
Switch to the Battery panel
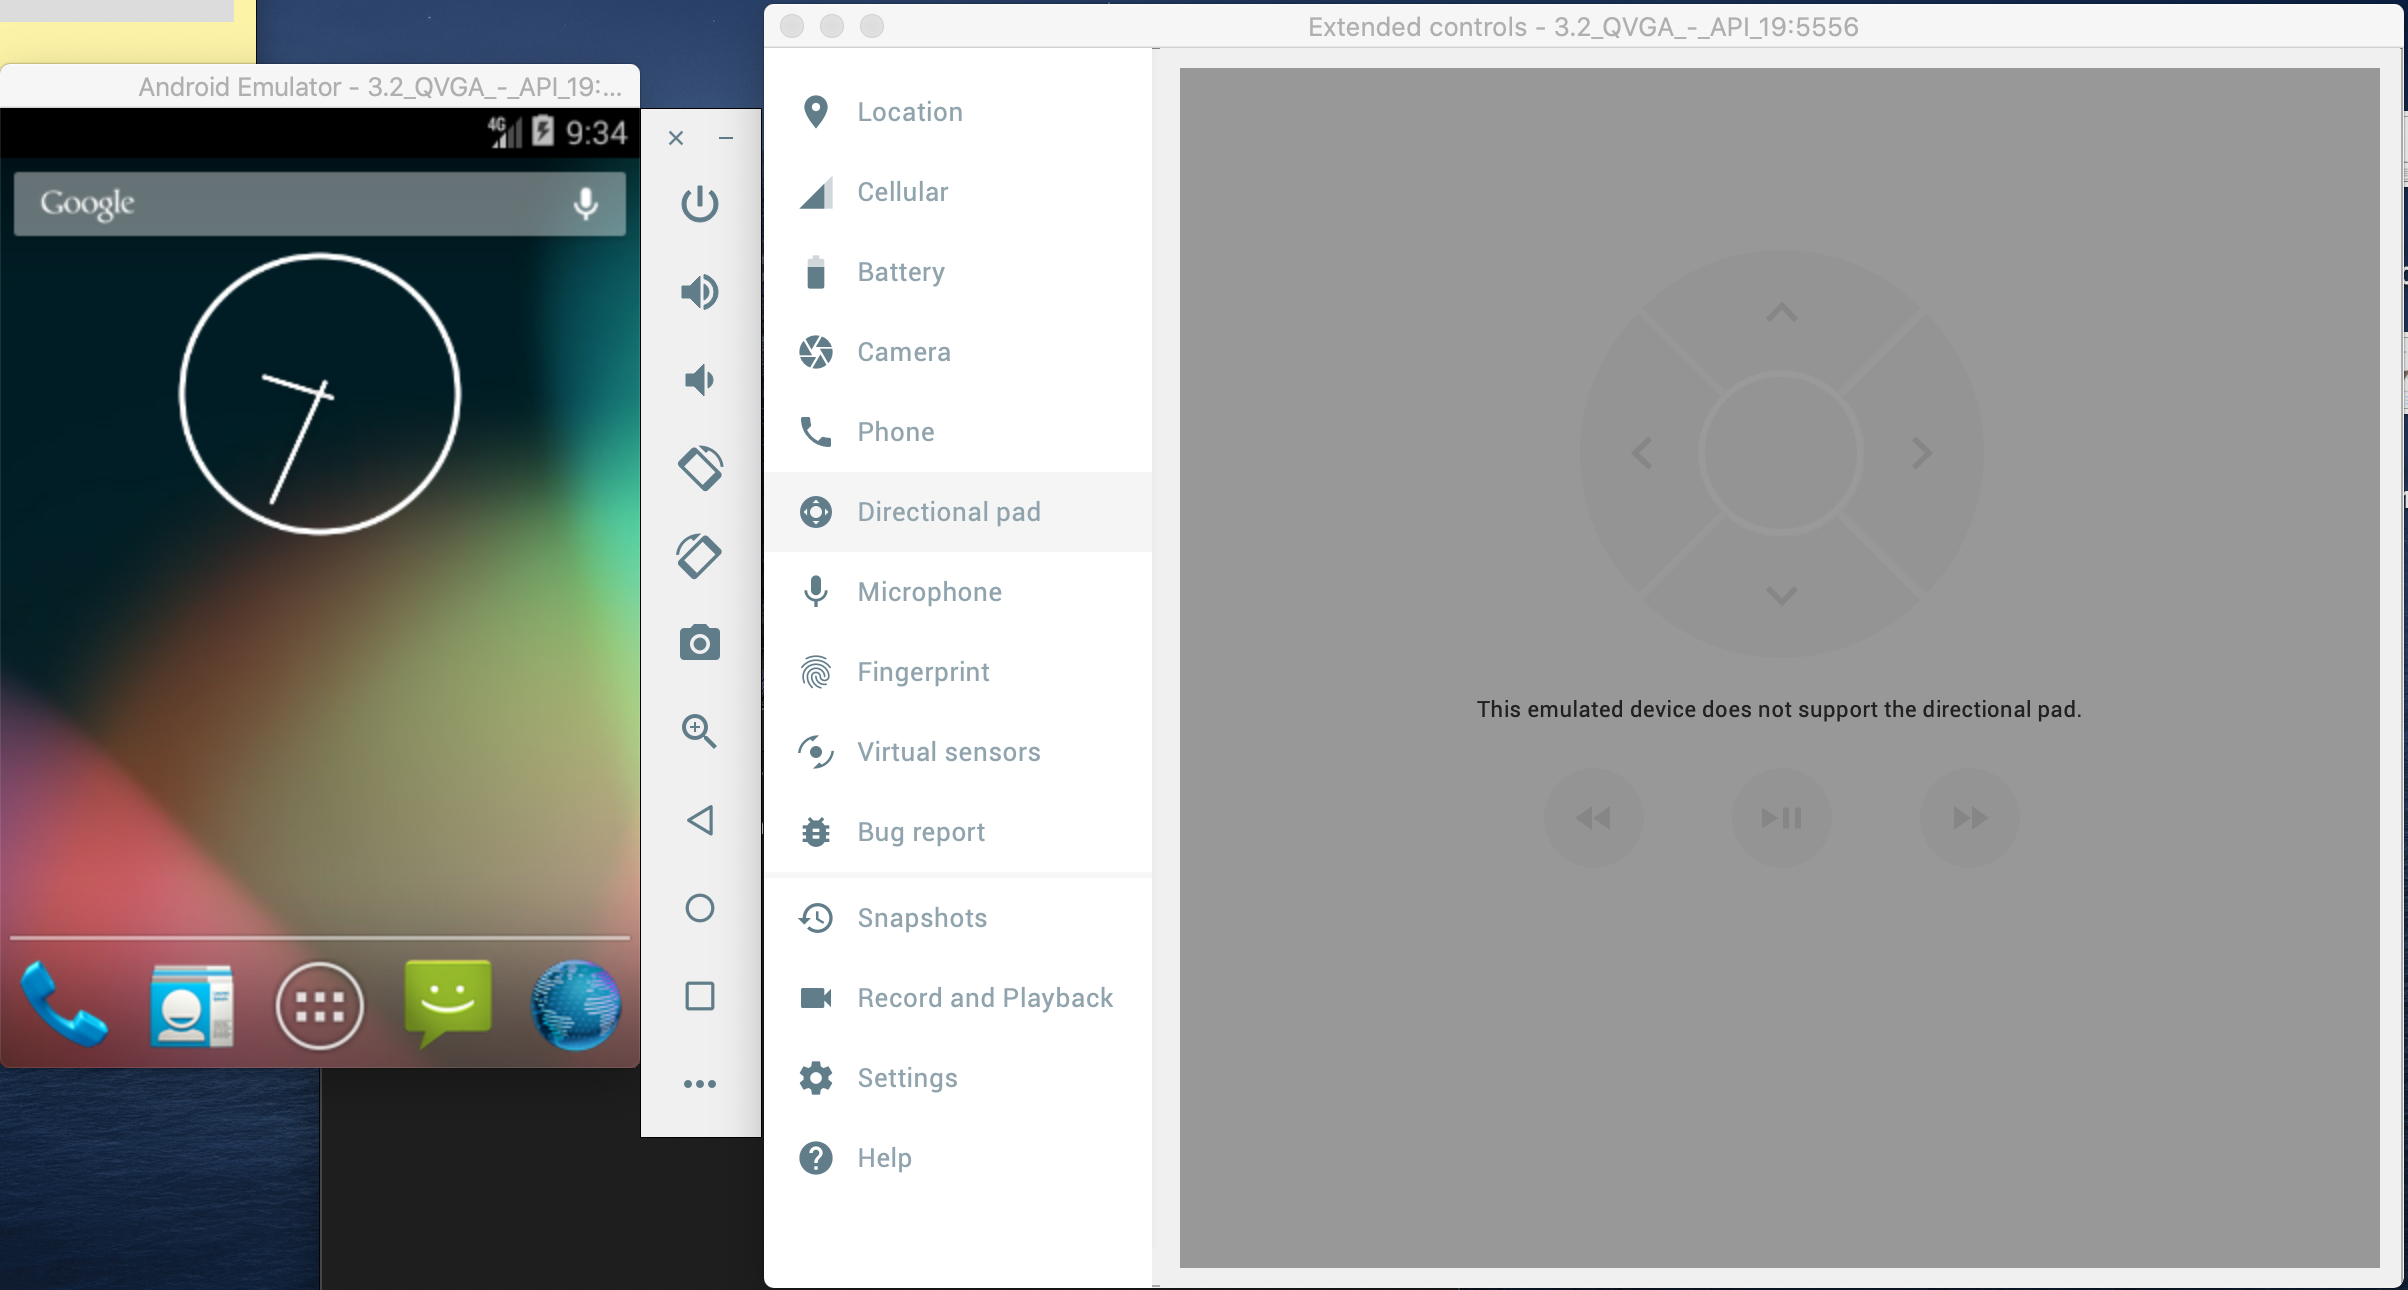click(899, 272)
